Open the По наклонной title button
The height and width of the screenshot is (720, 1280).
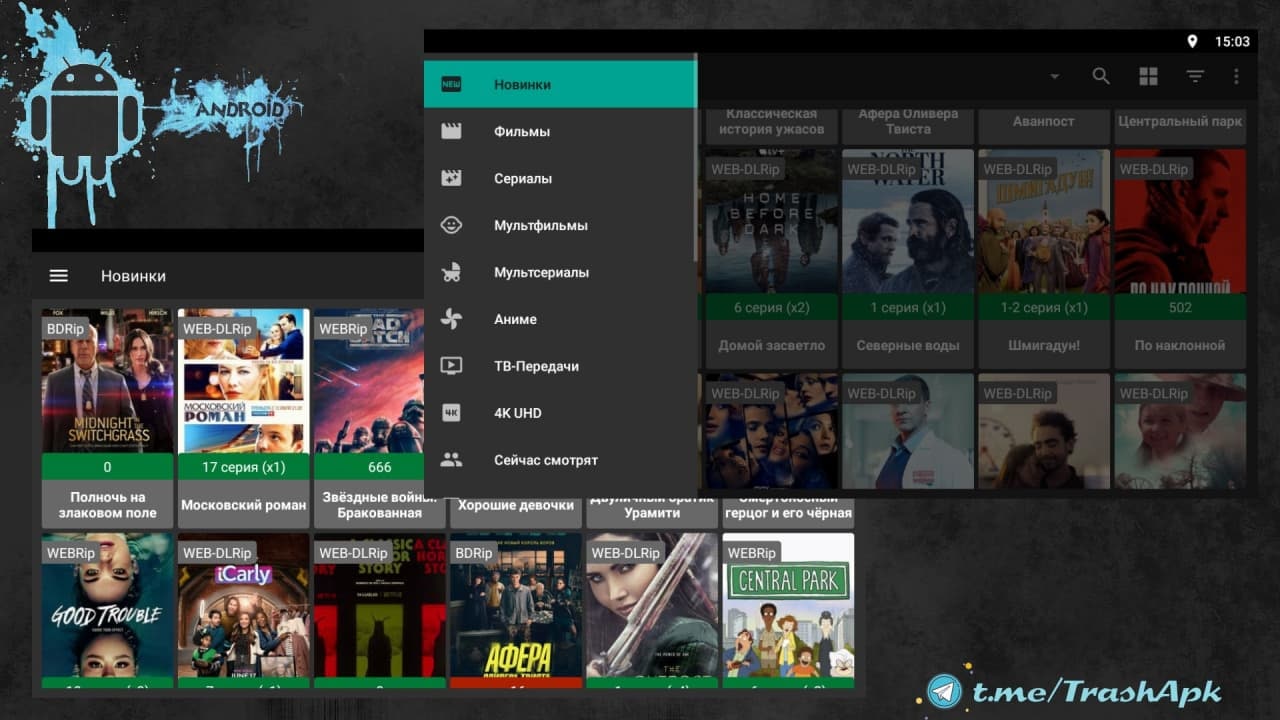(1180, 345)
